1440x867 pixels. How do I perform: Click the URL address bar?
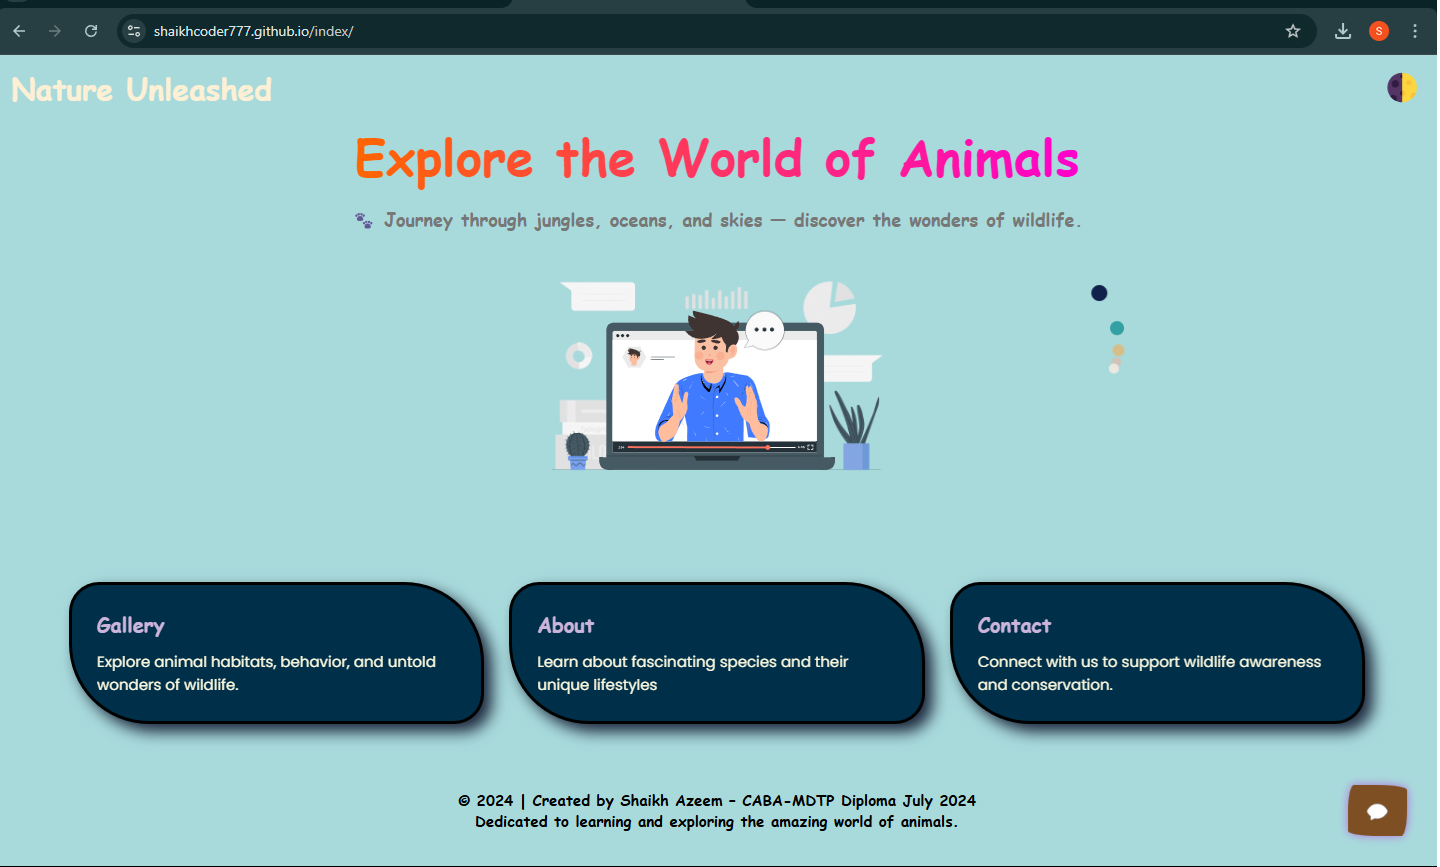pos(400,31)
